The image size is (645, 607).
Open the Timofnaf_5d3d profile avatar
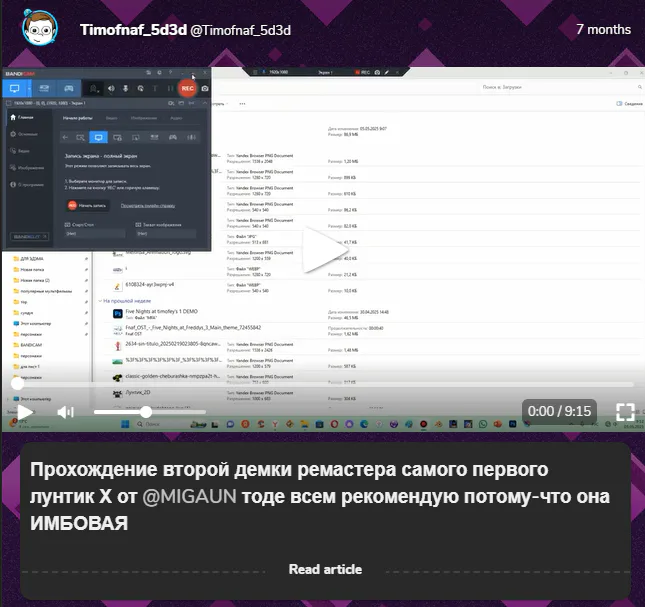pyautogui.click(x=40, y=28)
